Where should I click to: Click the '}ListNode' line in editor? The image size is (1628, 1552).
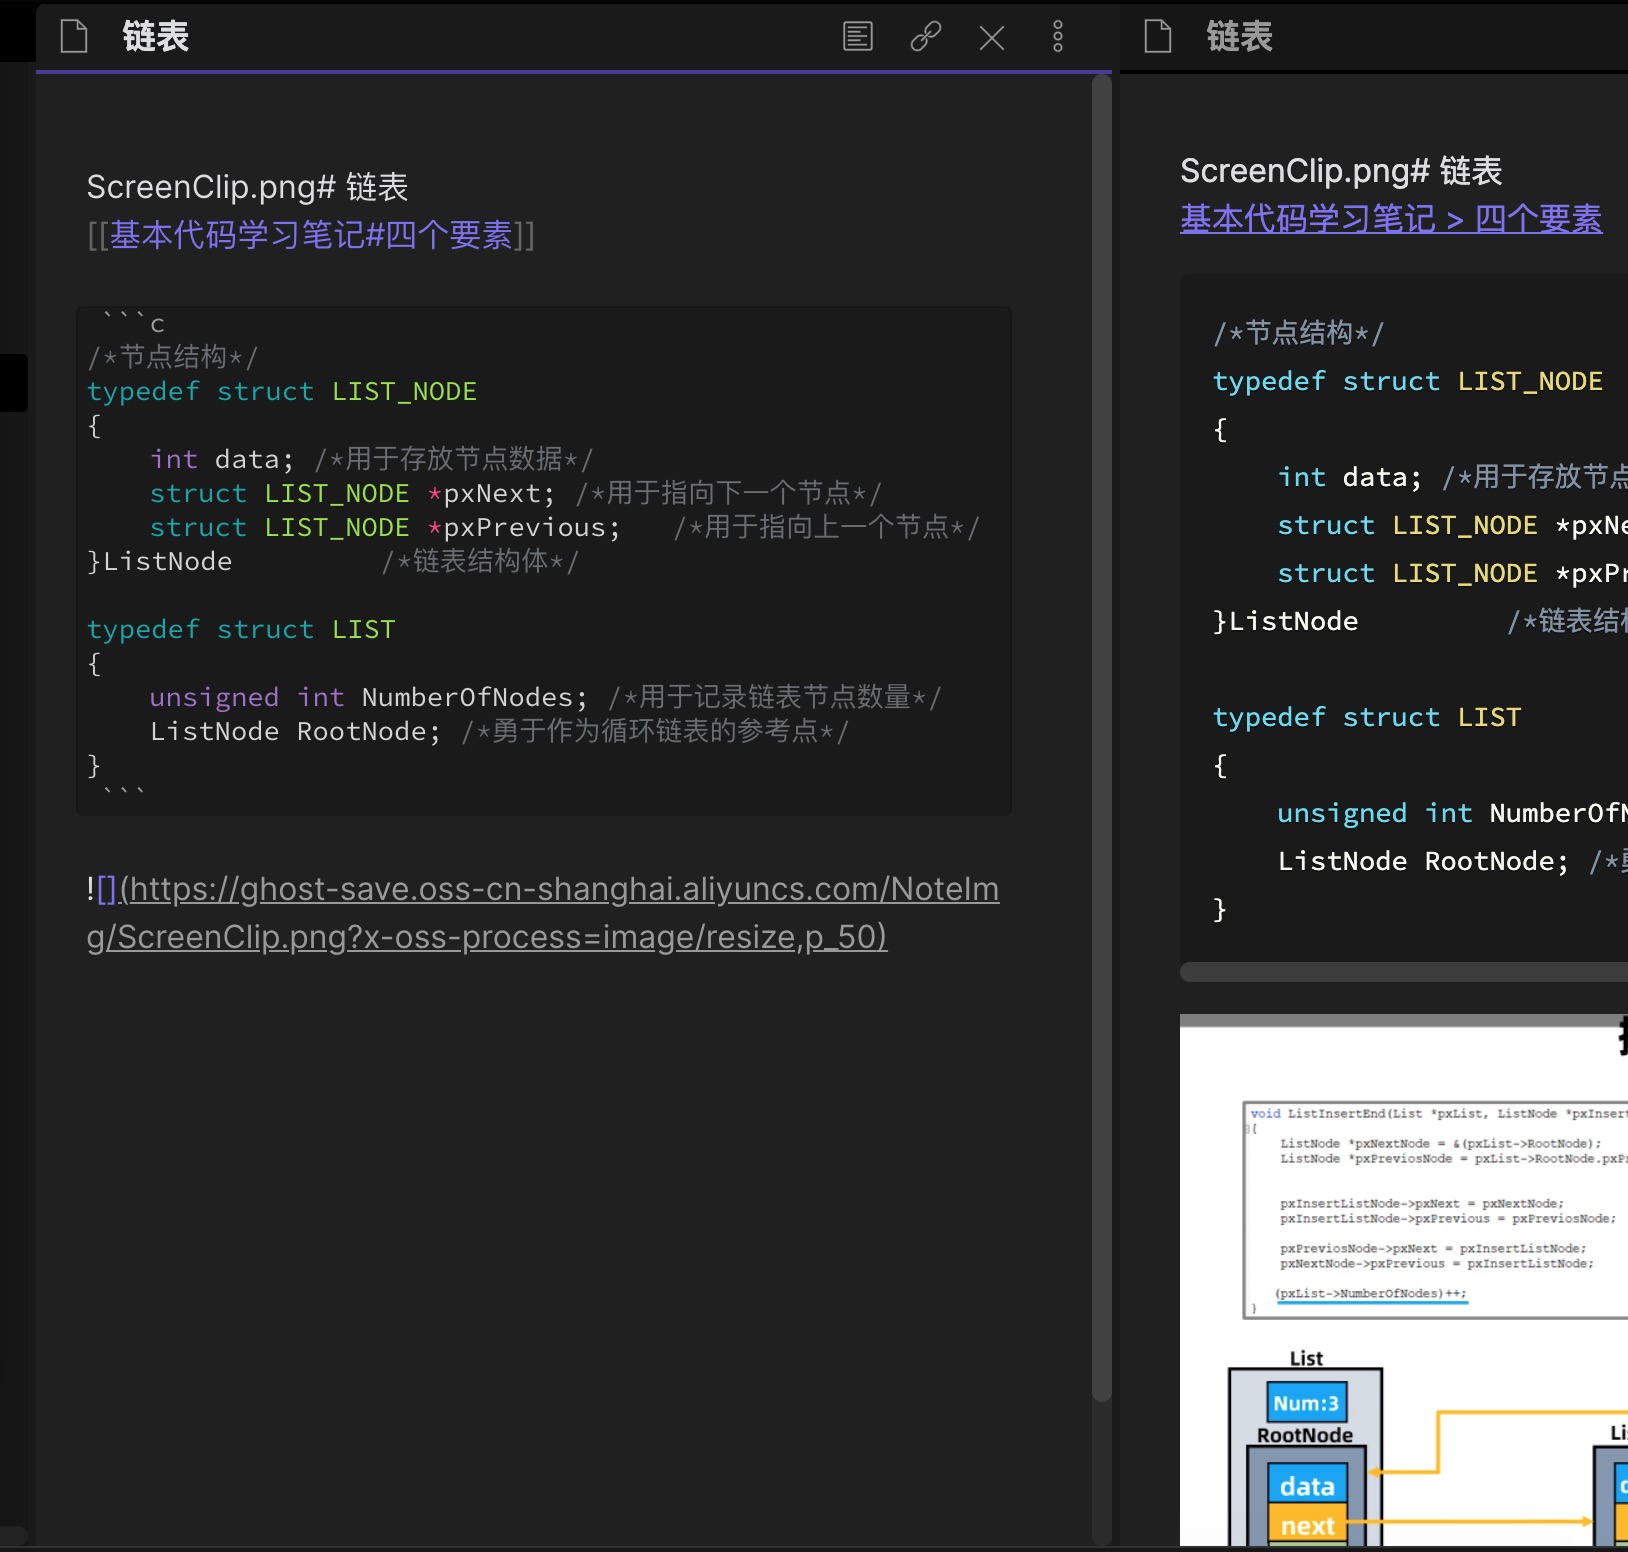click(x=333, y=561)
